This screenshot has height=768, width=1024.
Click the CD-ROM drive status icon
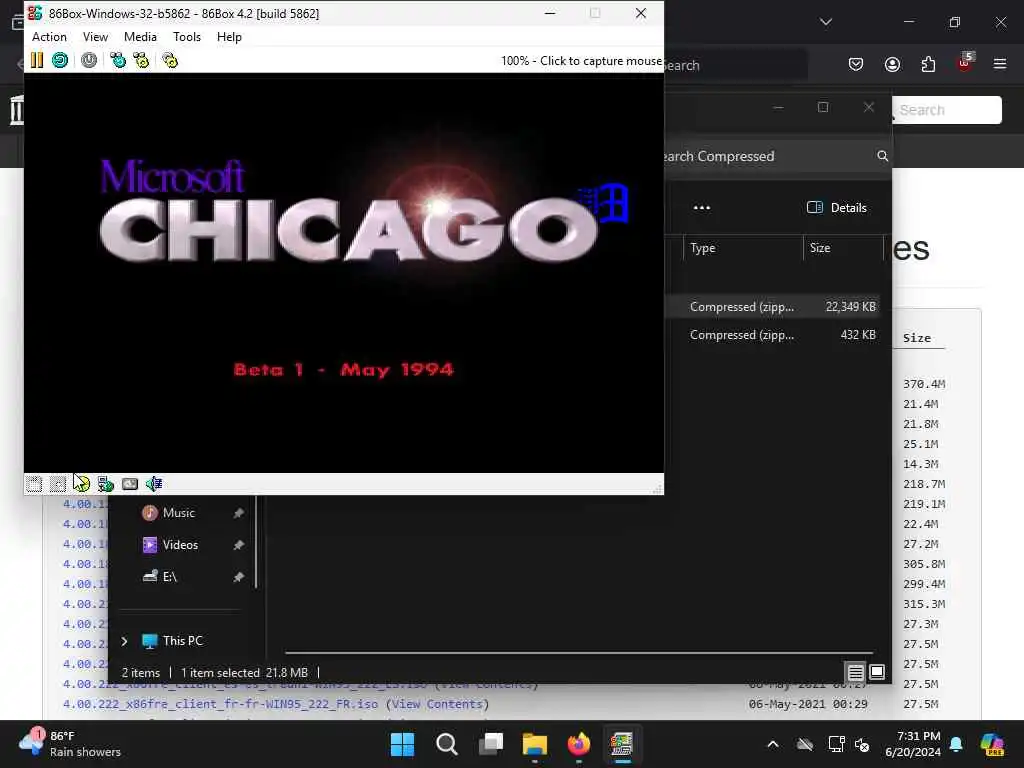(x=82, y=484)
